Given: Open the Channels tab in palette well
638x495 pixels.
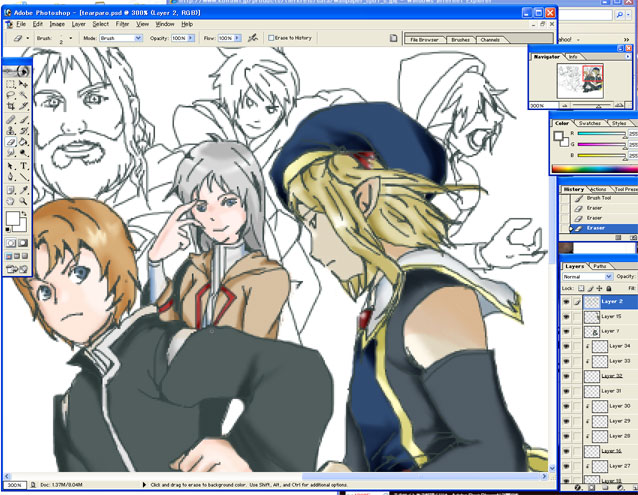Looking at the screenshot, I should pos(490,40).
